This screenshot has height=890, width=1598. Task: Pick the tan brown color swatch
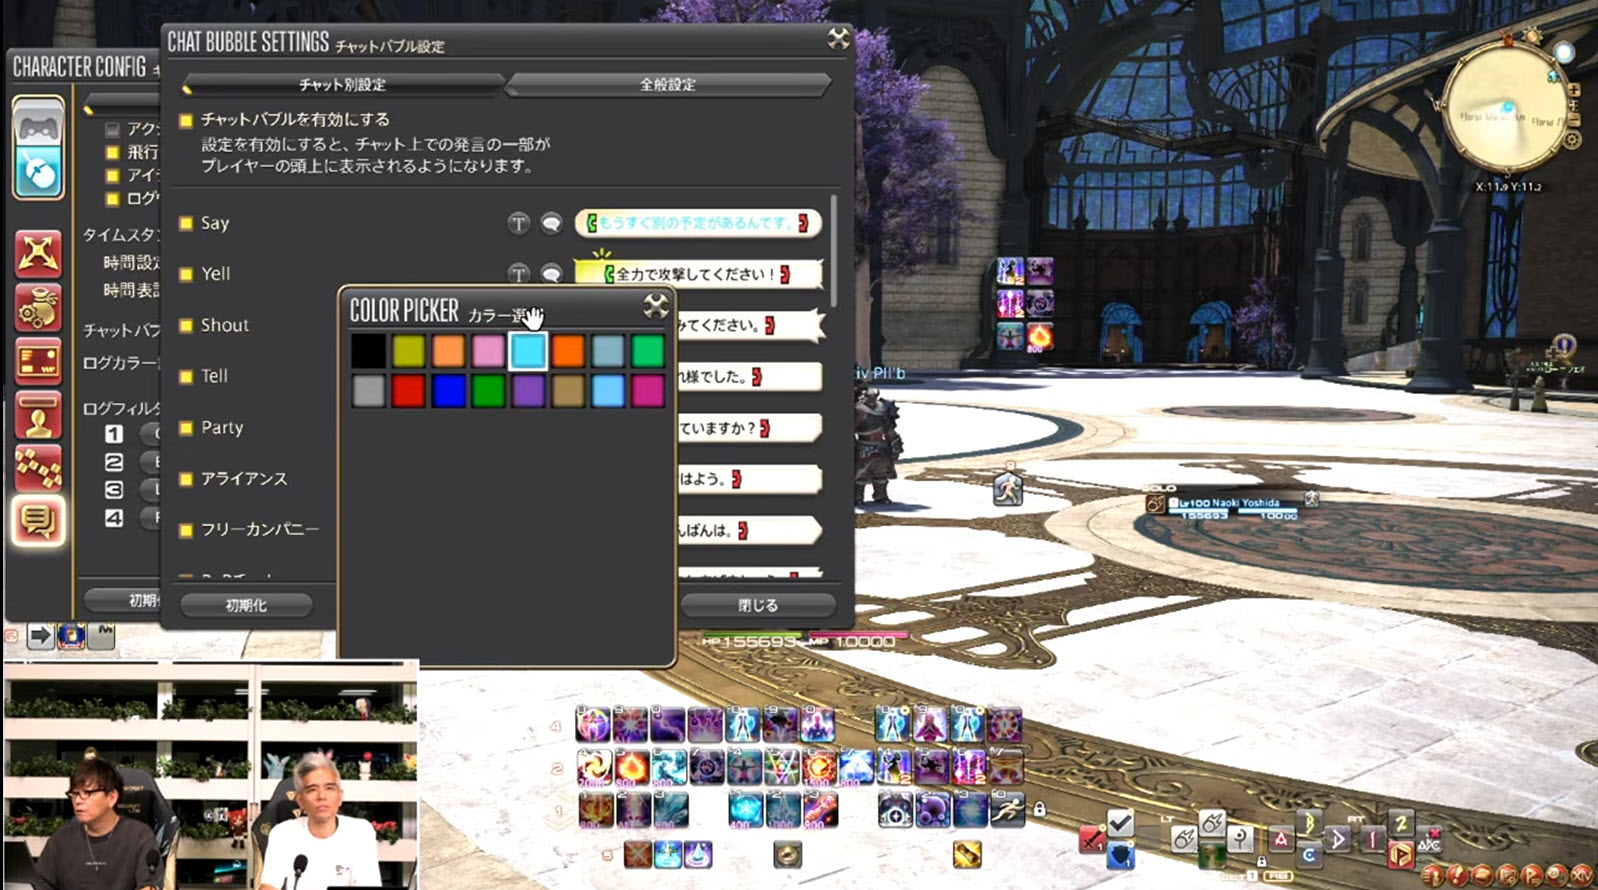click(x=568, y=391)
